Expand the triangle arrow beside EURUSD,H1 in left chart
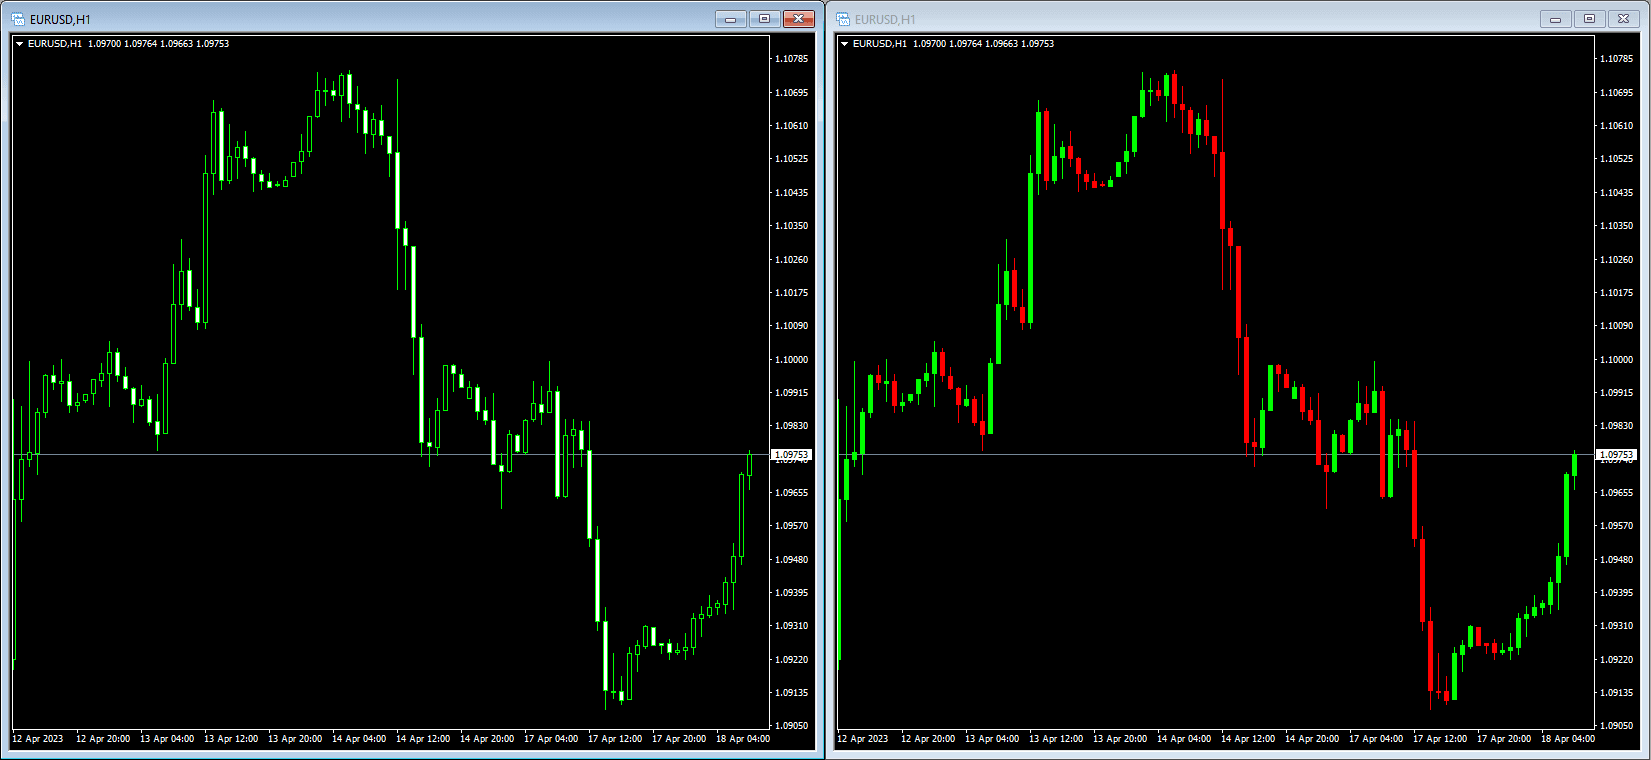 pyautogui.click(x=19, y=44)
